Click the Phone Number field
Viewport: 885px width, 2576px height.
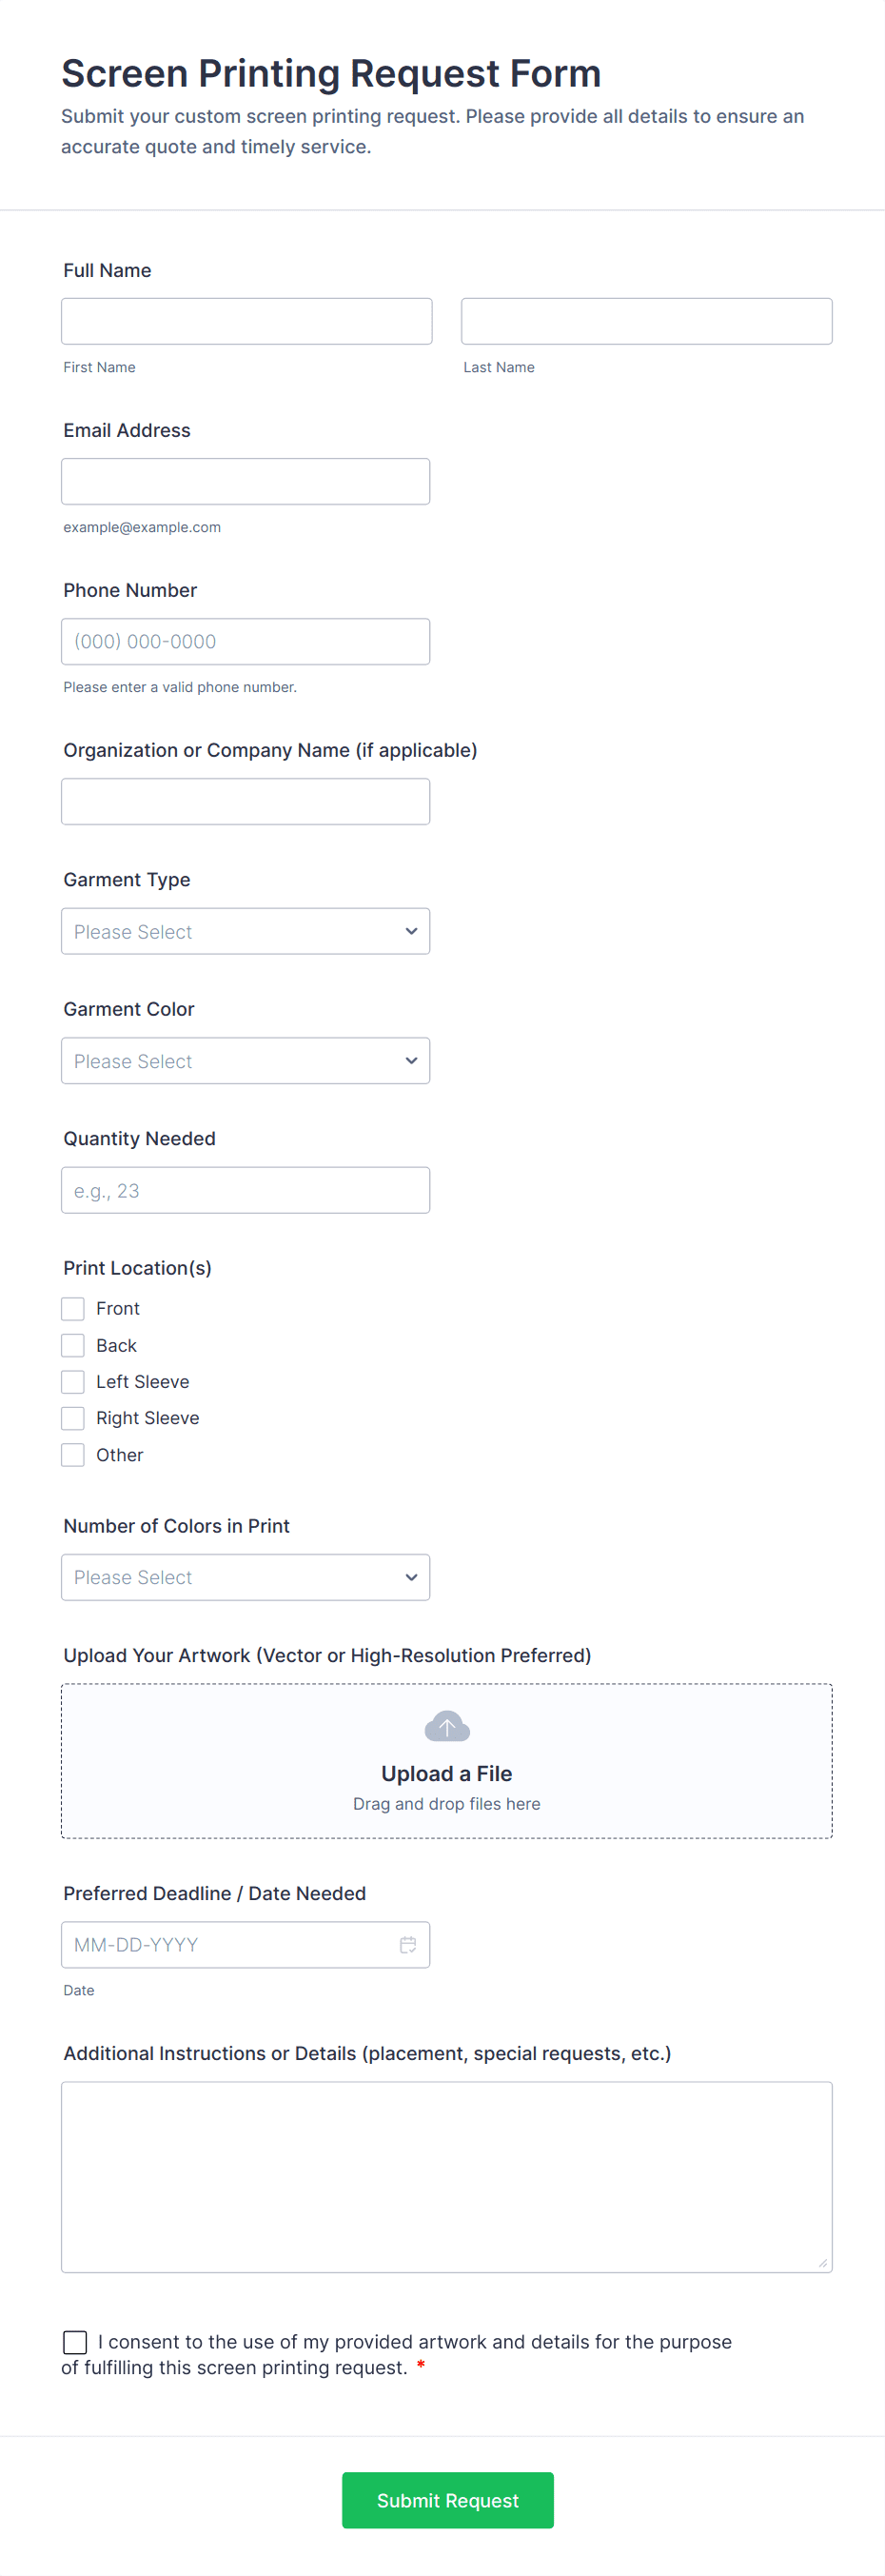click(x=245, y=641)
